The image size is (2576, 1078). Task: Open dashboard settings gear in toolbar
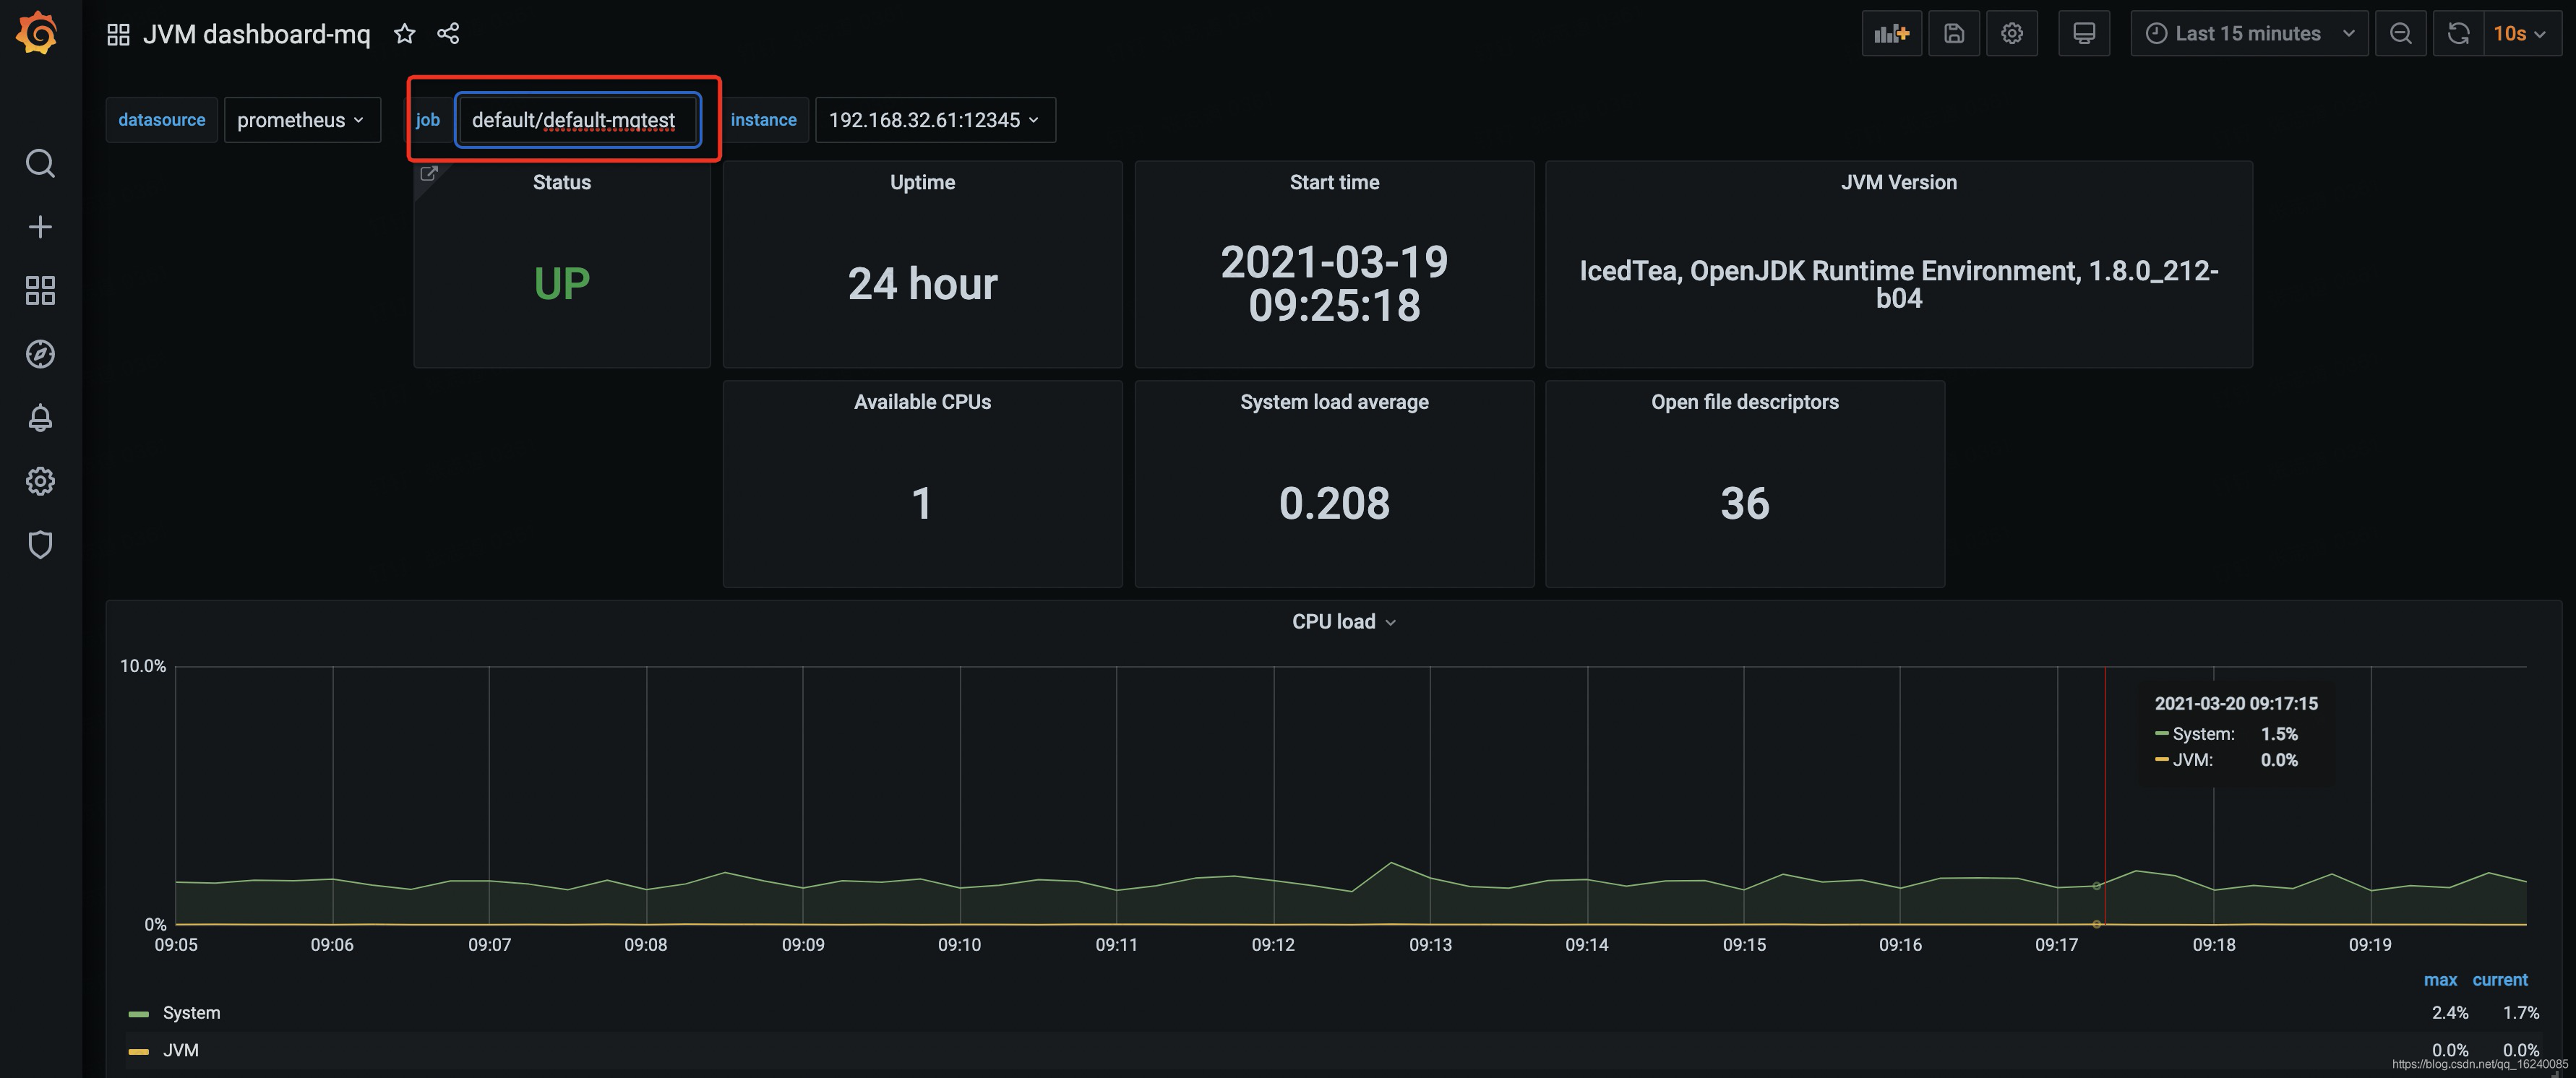click(x=2012, y=34)
